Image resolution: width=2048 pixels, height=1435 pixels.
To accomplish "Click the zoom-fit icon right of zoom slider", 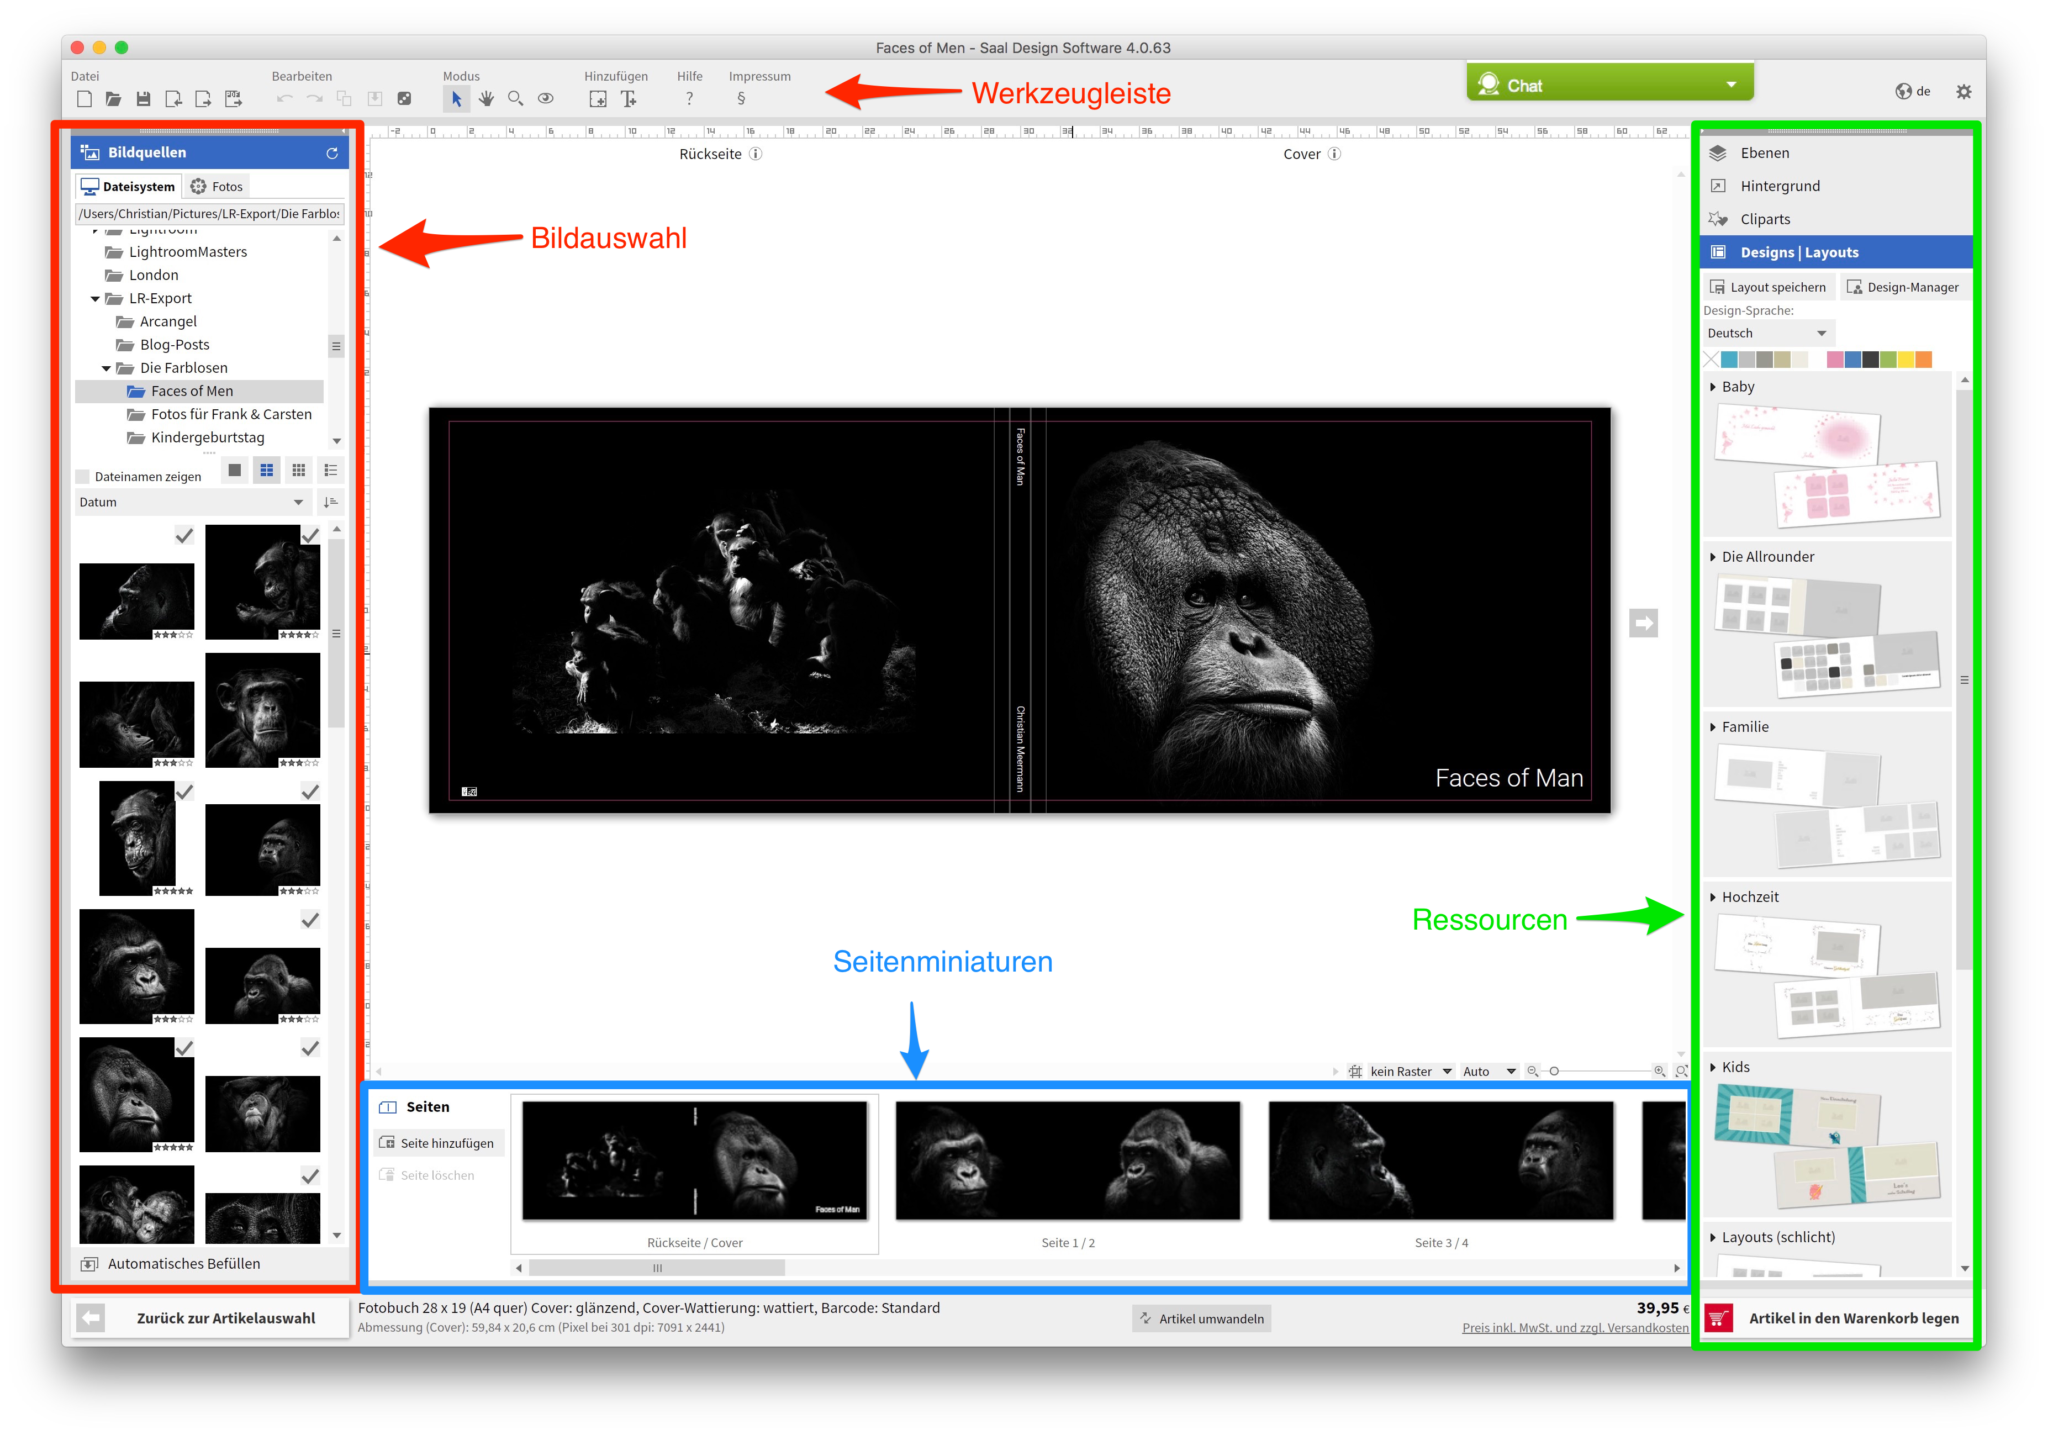I will pyautogui.click(x=1682, y=1071).
